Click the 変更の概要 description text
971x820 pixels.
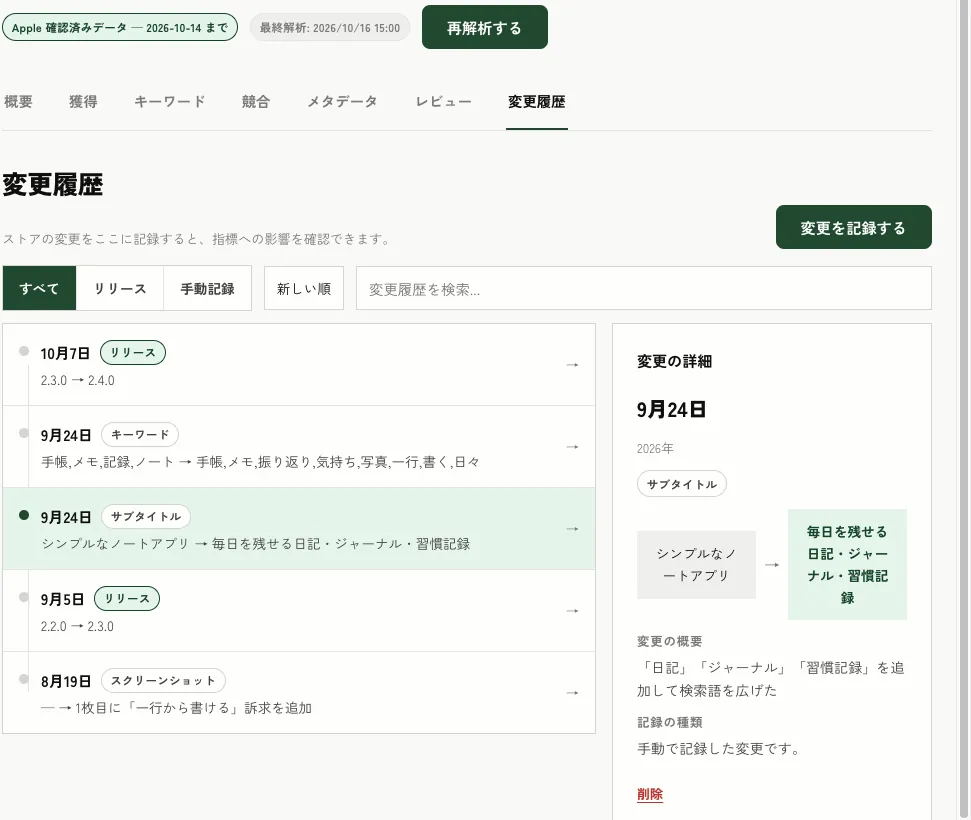770,679
